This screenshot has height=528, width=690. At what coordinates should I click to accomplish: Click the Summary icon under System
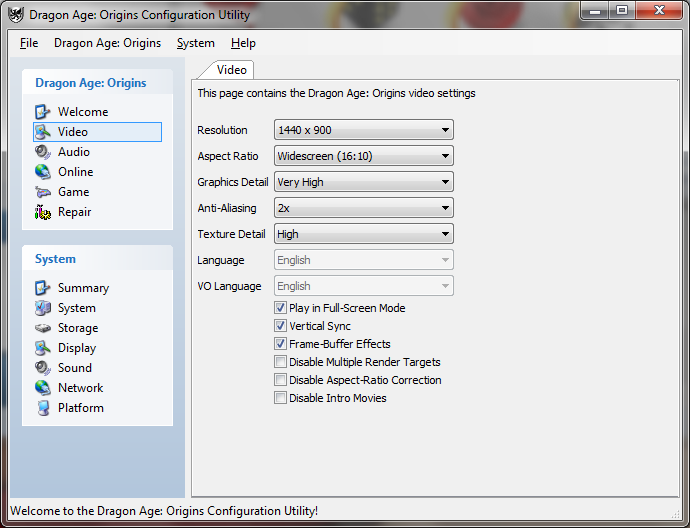[43, 288]
